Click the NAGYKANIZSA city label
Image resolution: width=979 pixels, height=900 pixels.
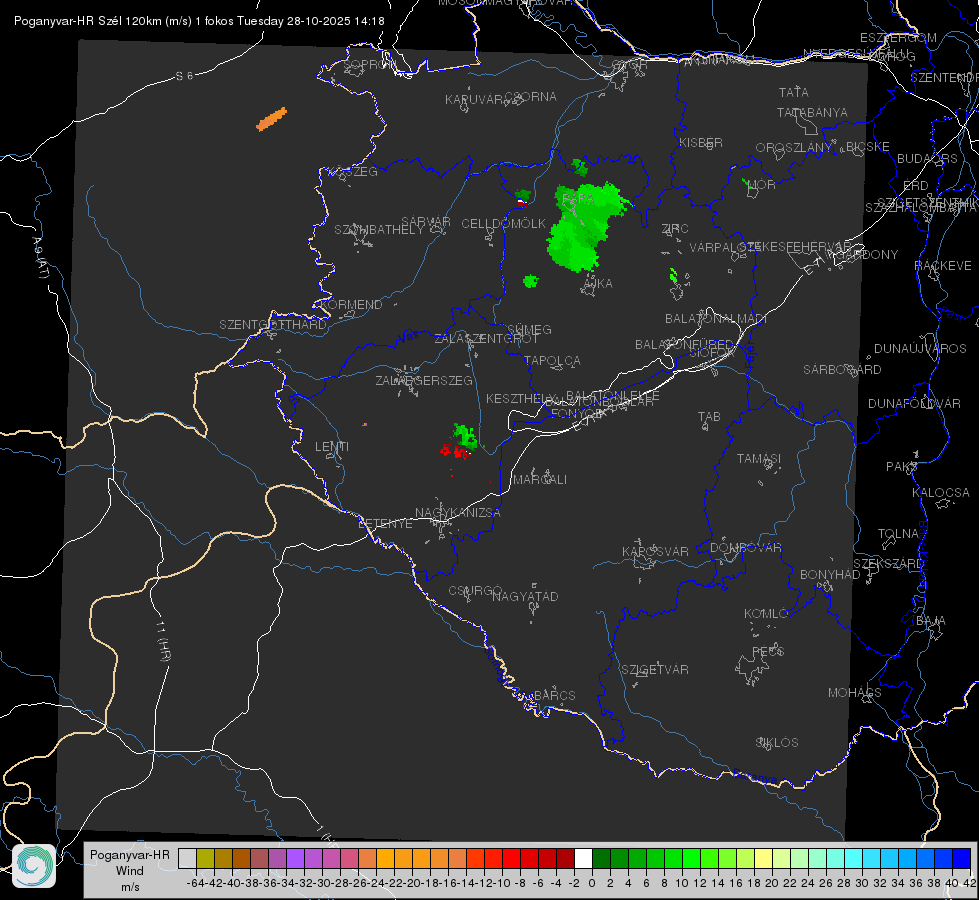point(458,512)
